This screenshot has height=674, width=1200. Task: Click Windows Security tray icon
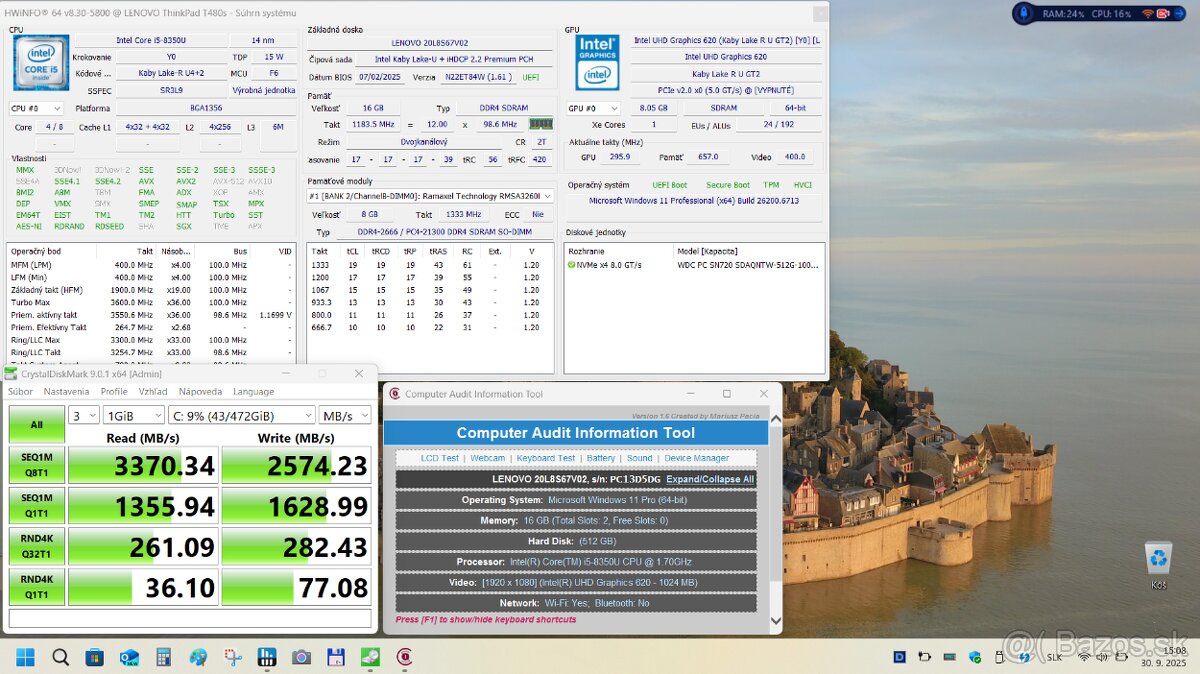975,657
